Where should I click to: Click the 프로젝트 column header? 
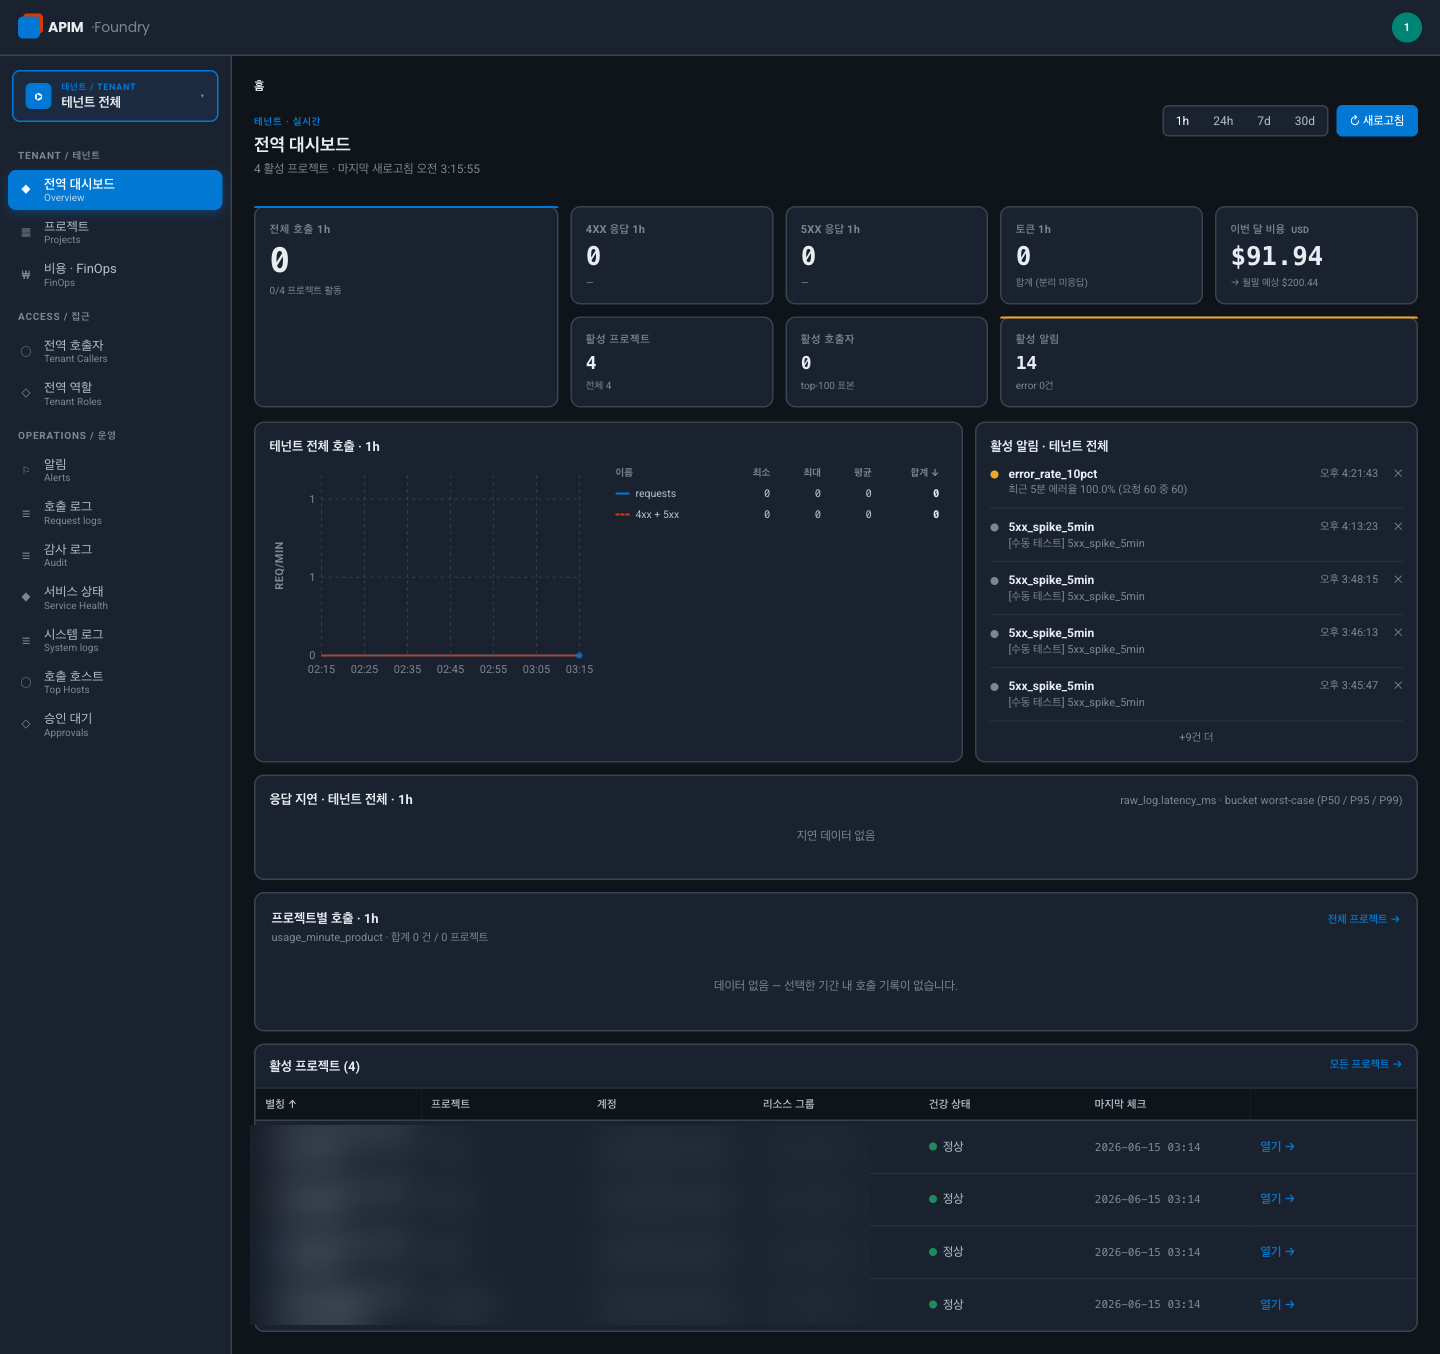pos(450,1104)
